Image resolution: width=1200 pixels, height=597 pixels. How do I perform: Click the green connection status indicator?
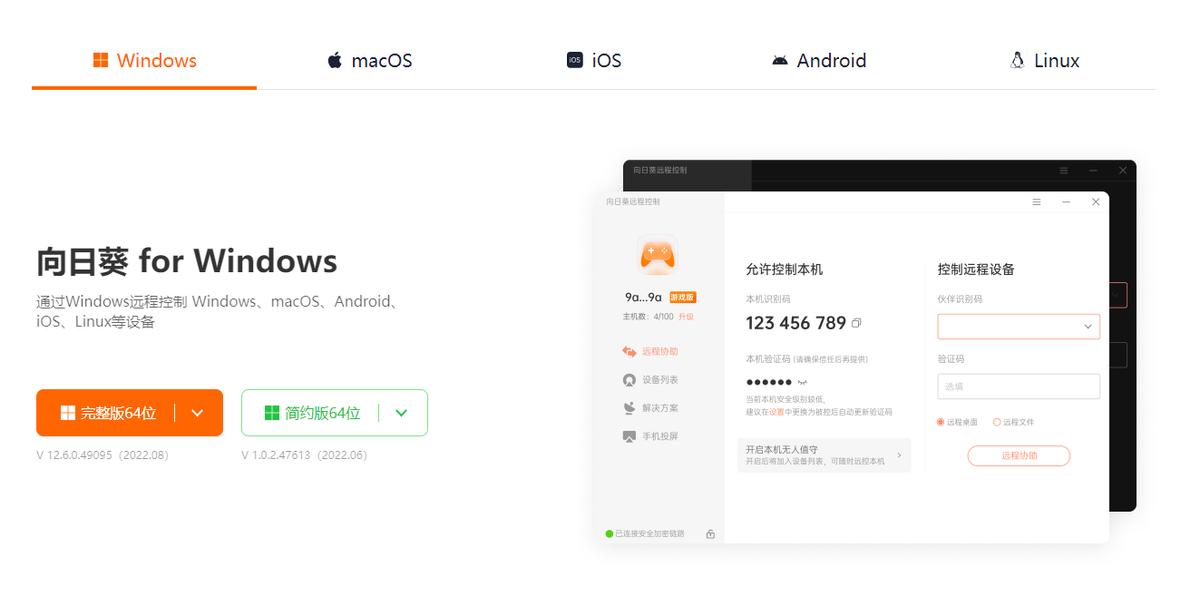(x=609, y=534)
